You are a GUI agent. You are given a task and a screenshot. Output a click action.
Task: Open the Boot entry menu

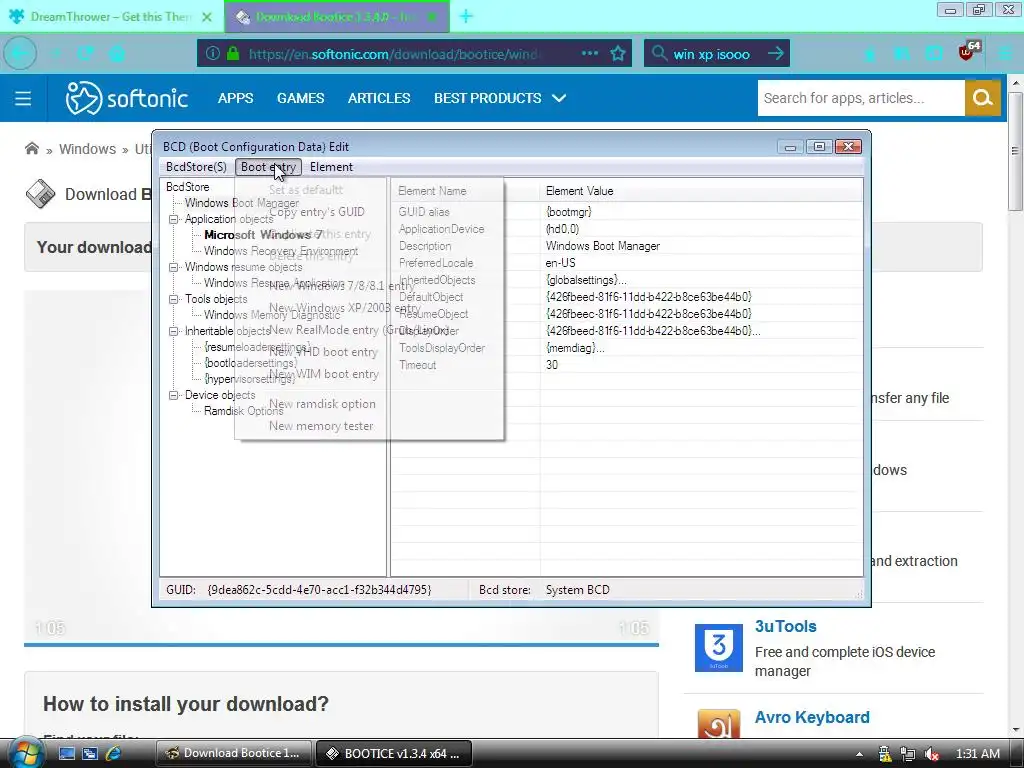pos(268,167)
